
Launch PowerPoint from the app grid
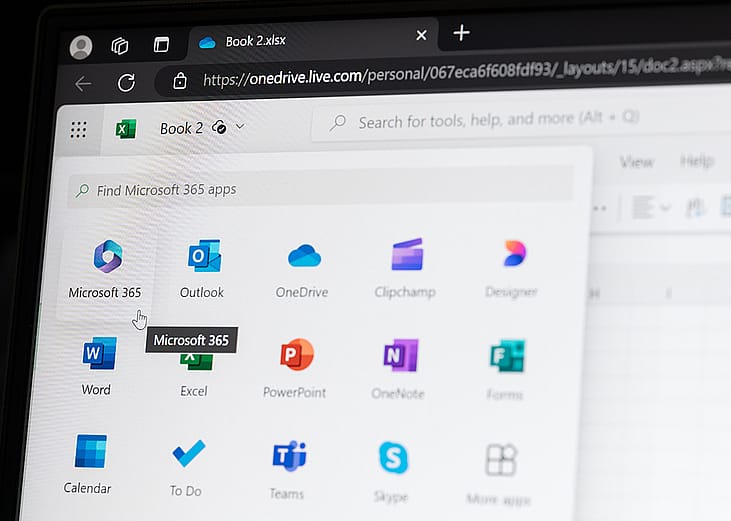(x=295, y=368)
